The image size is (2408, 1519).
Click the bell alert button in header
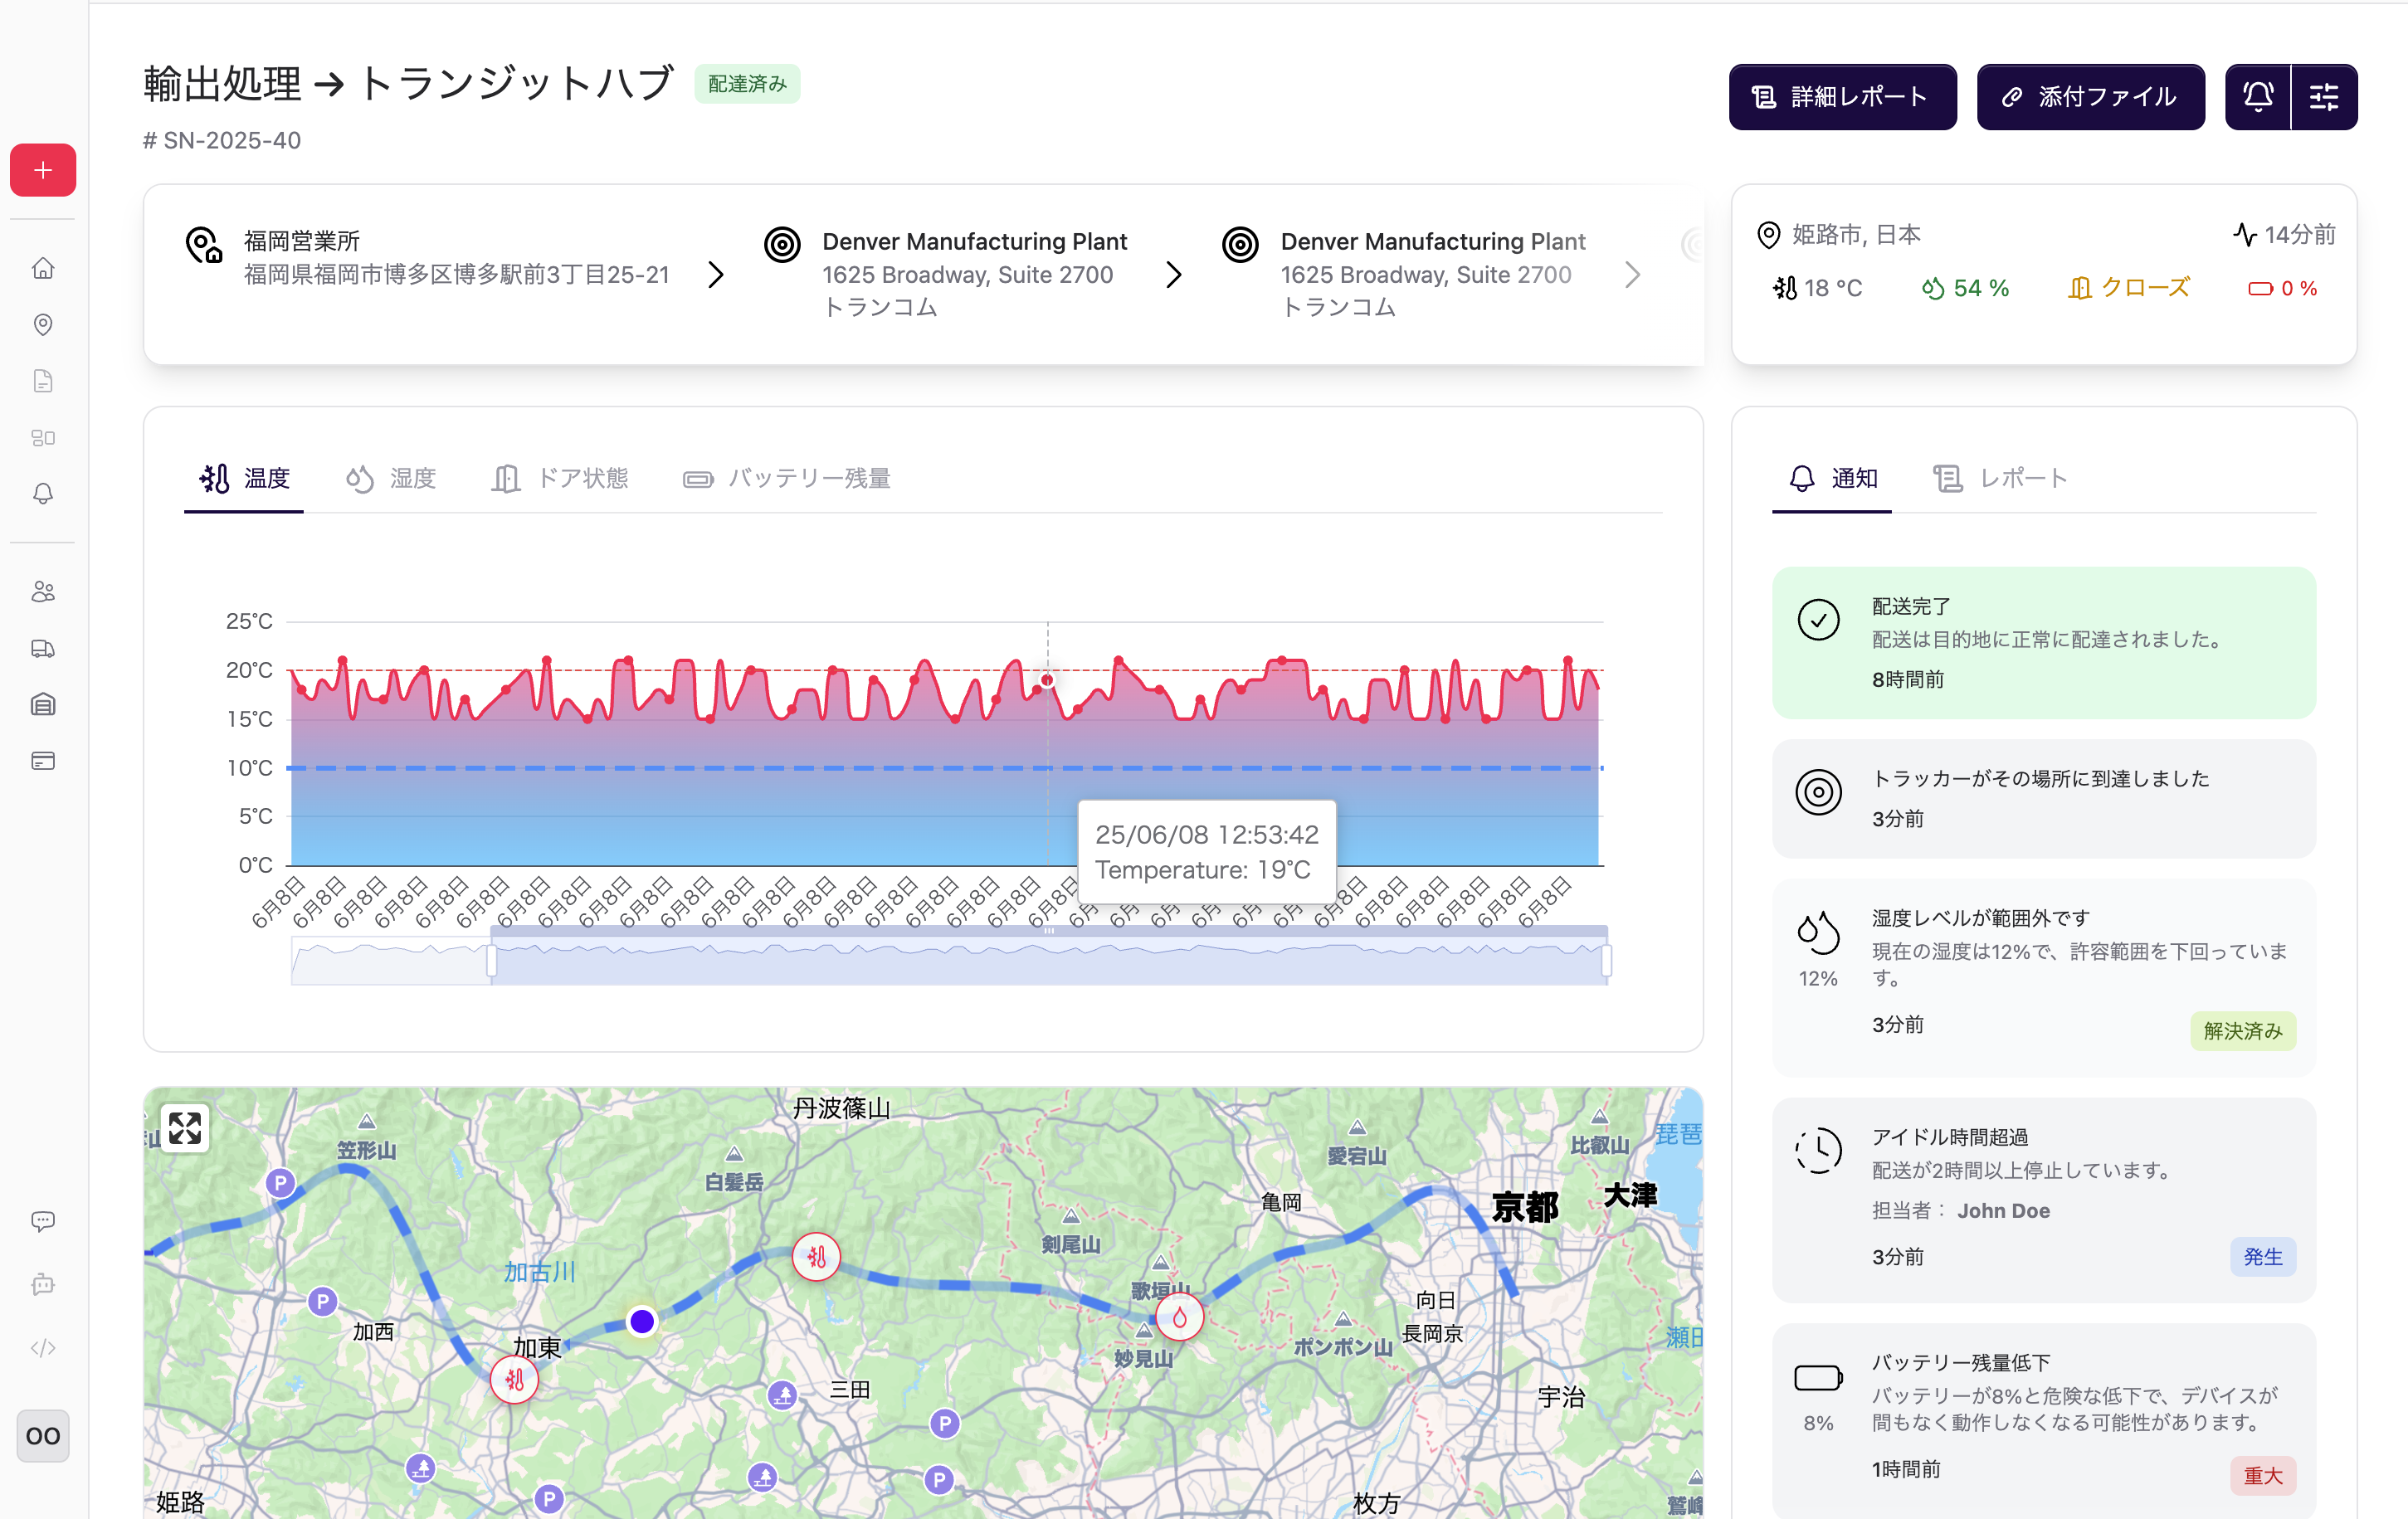coord(2257,97)
